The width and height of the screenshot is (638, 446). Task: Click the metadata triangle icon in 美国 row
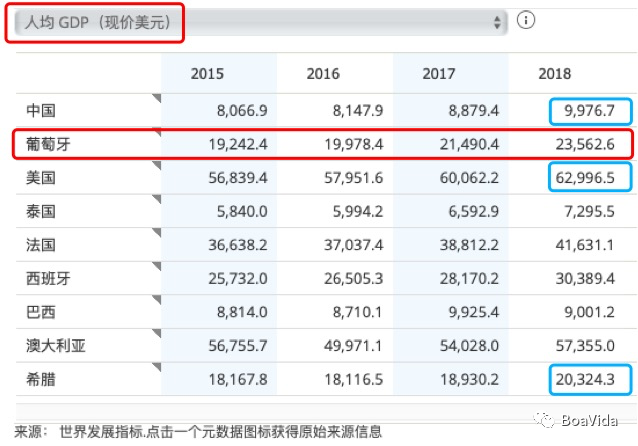coord(157,166)
